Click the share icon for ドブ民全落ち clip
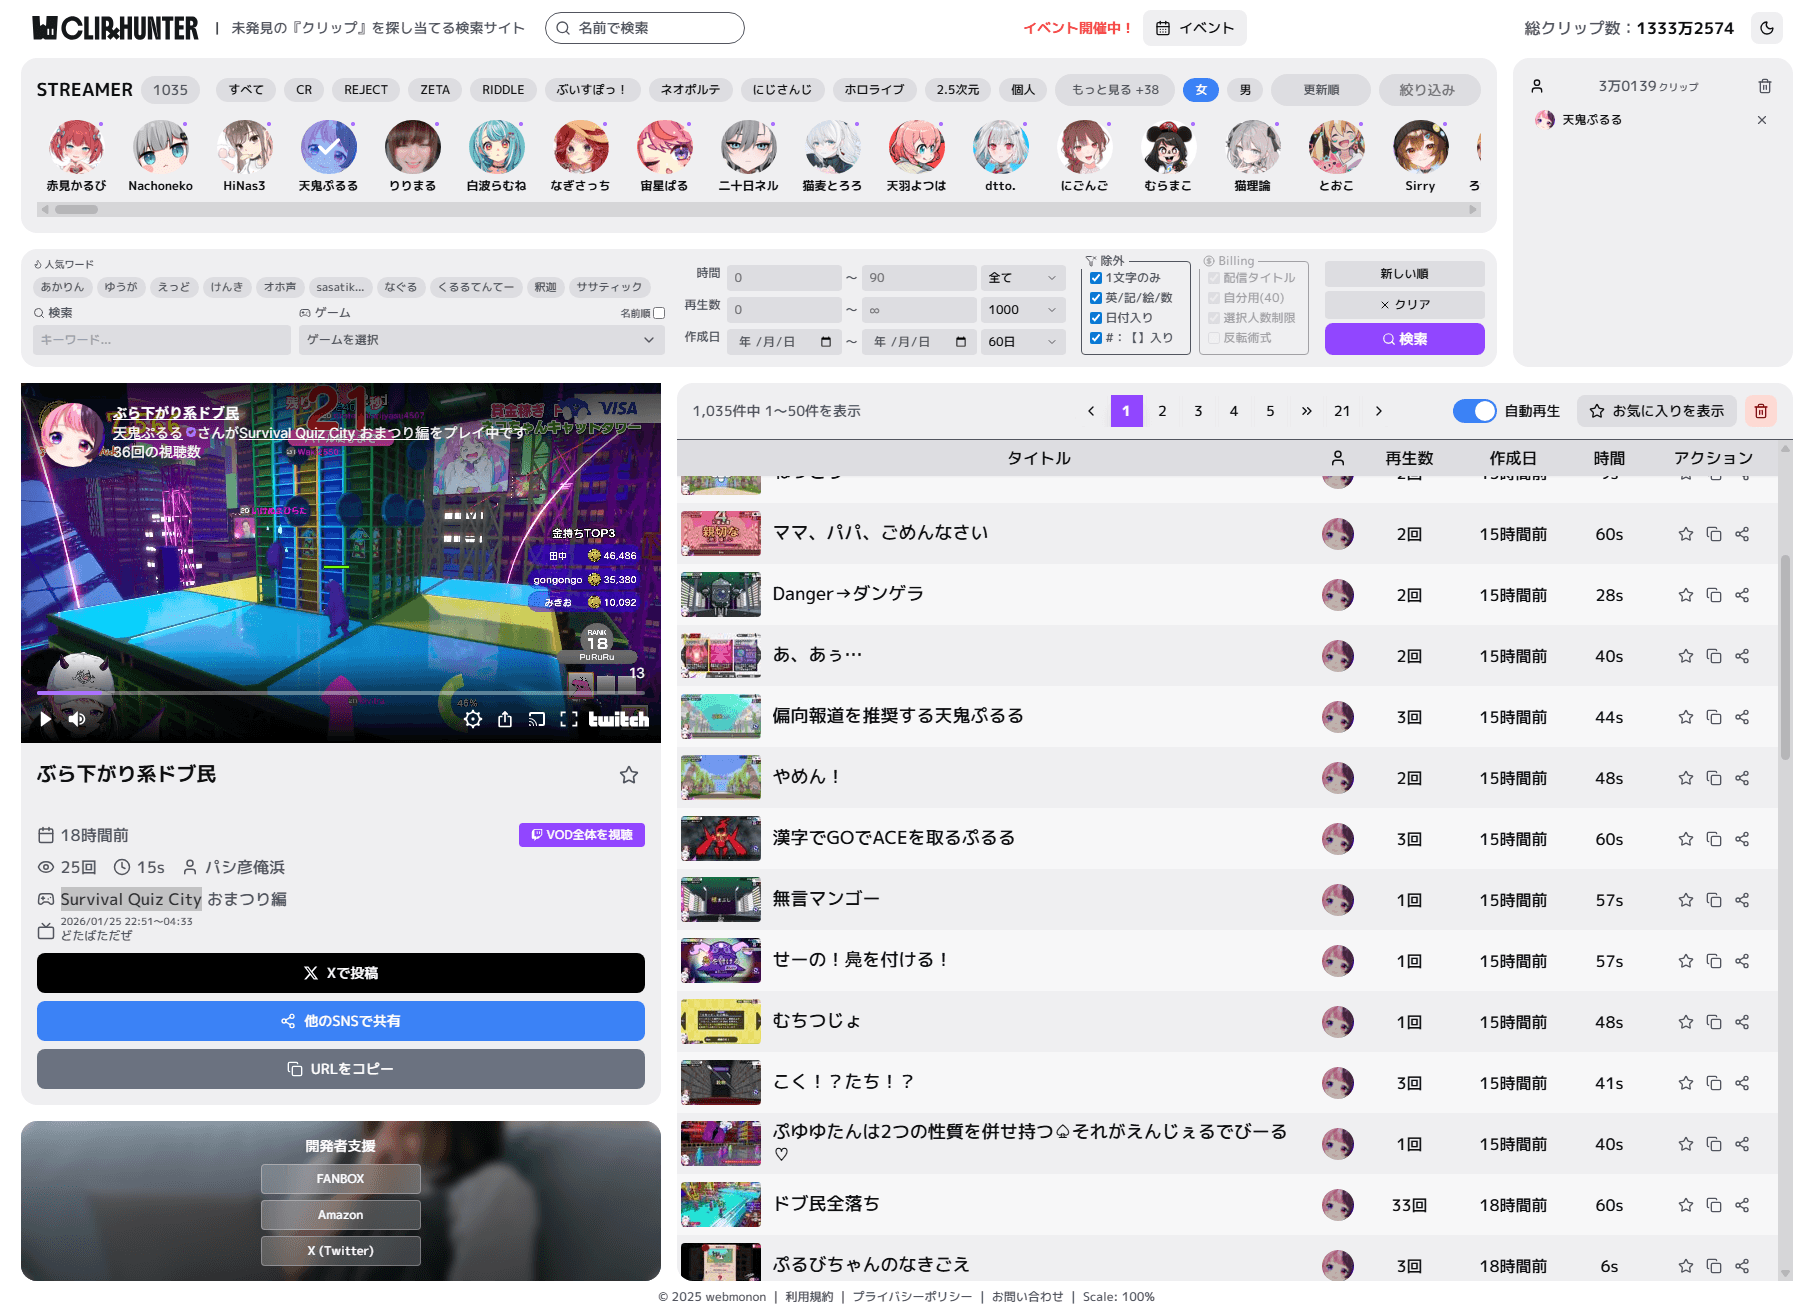 [1743, 1205]
